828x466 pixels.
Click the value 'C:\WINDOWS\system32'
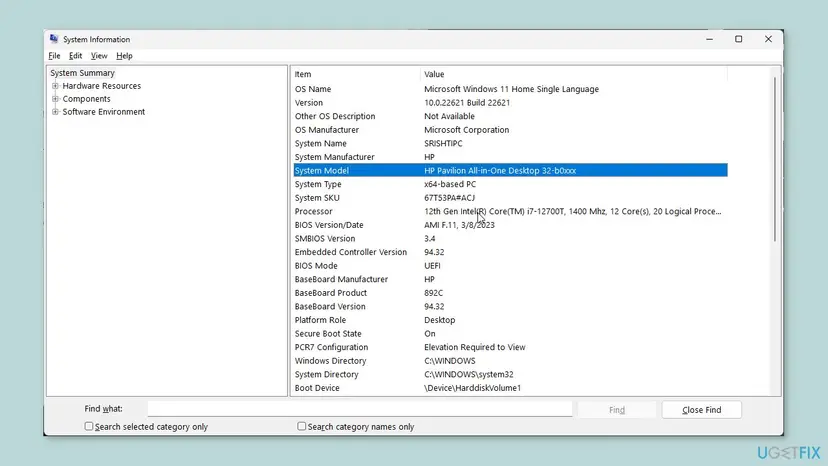click(468, 374)
